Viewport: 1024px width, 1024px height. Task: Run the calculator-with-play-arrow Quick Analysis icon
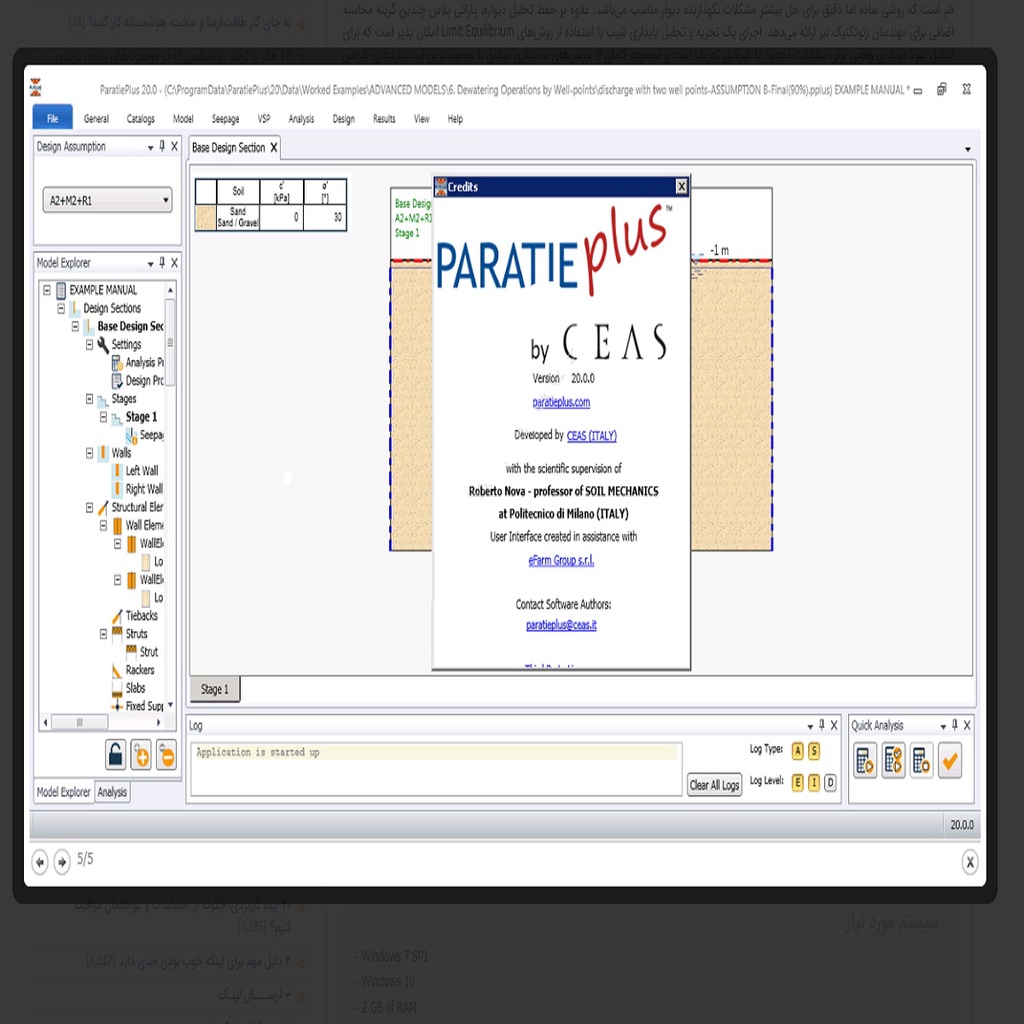coord(865,761)
